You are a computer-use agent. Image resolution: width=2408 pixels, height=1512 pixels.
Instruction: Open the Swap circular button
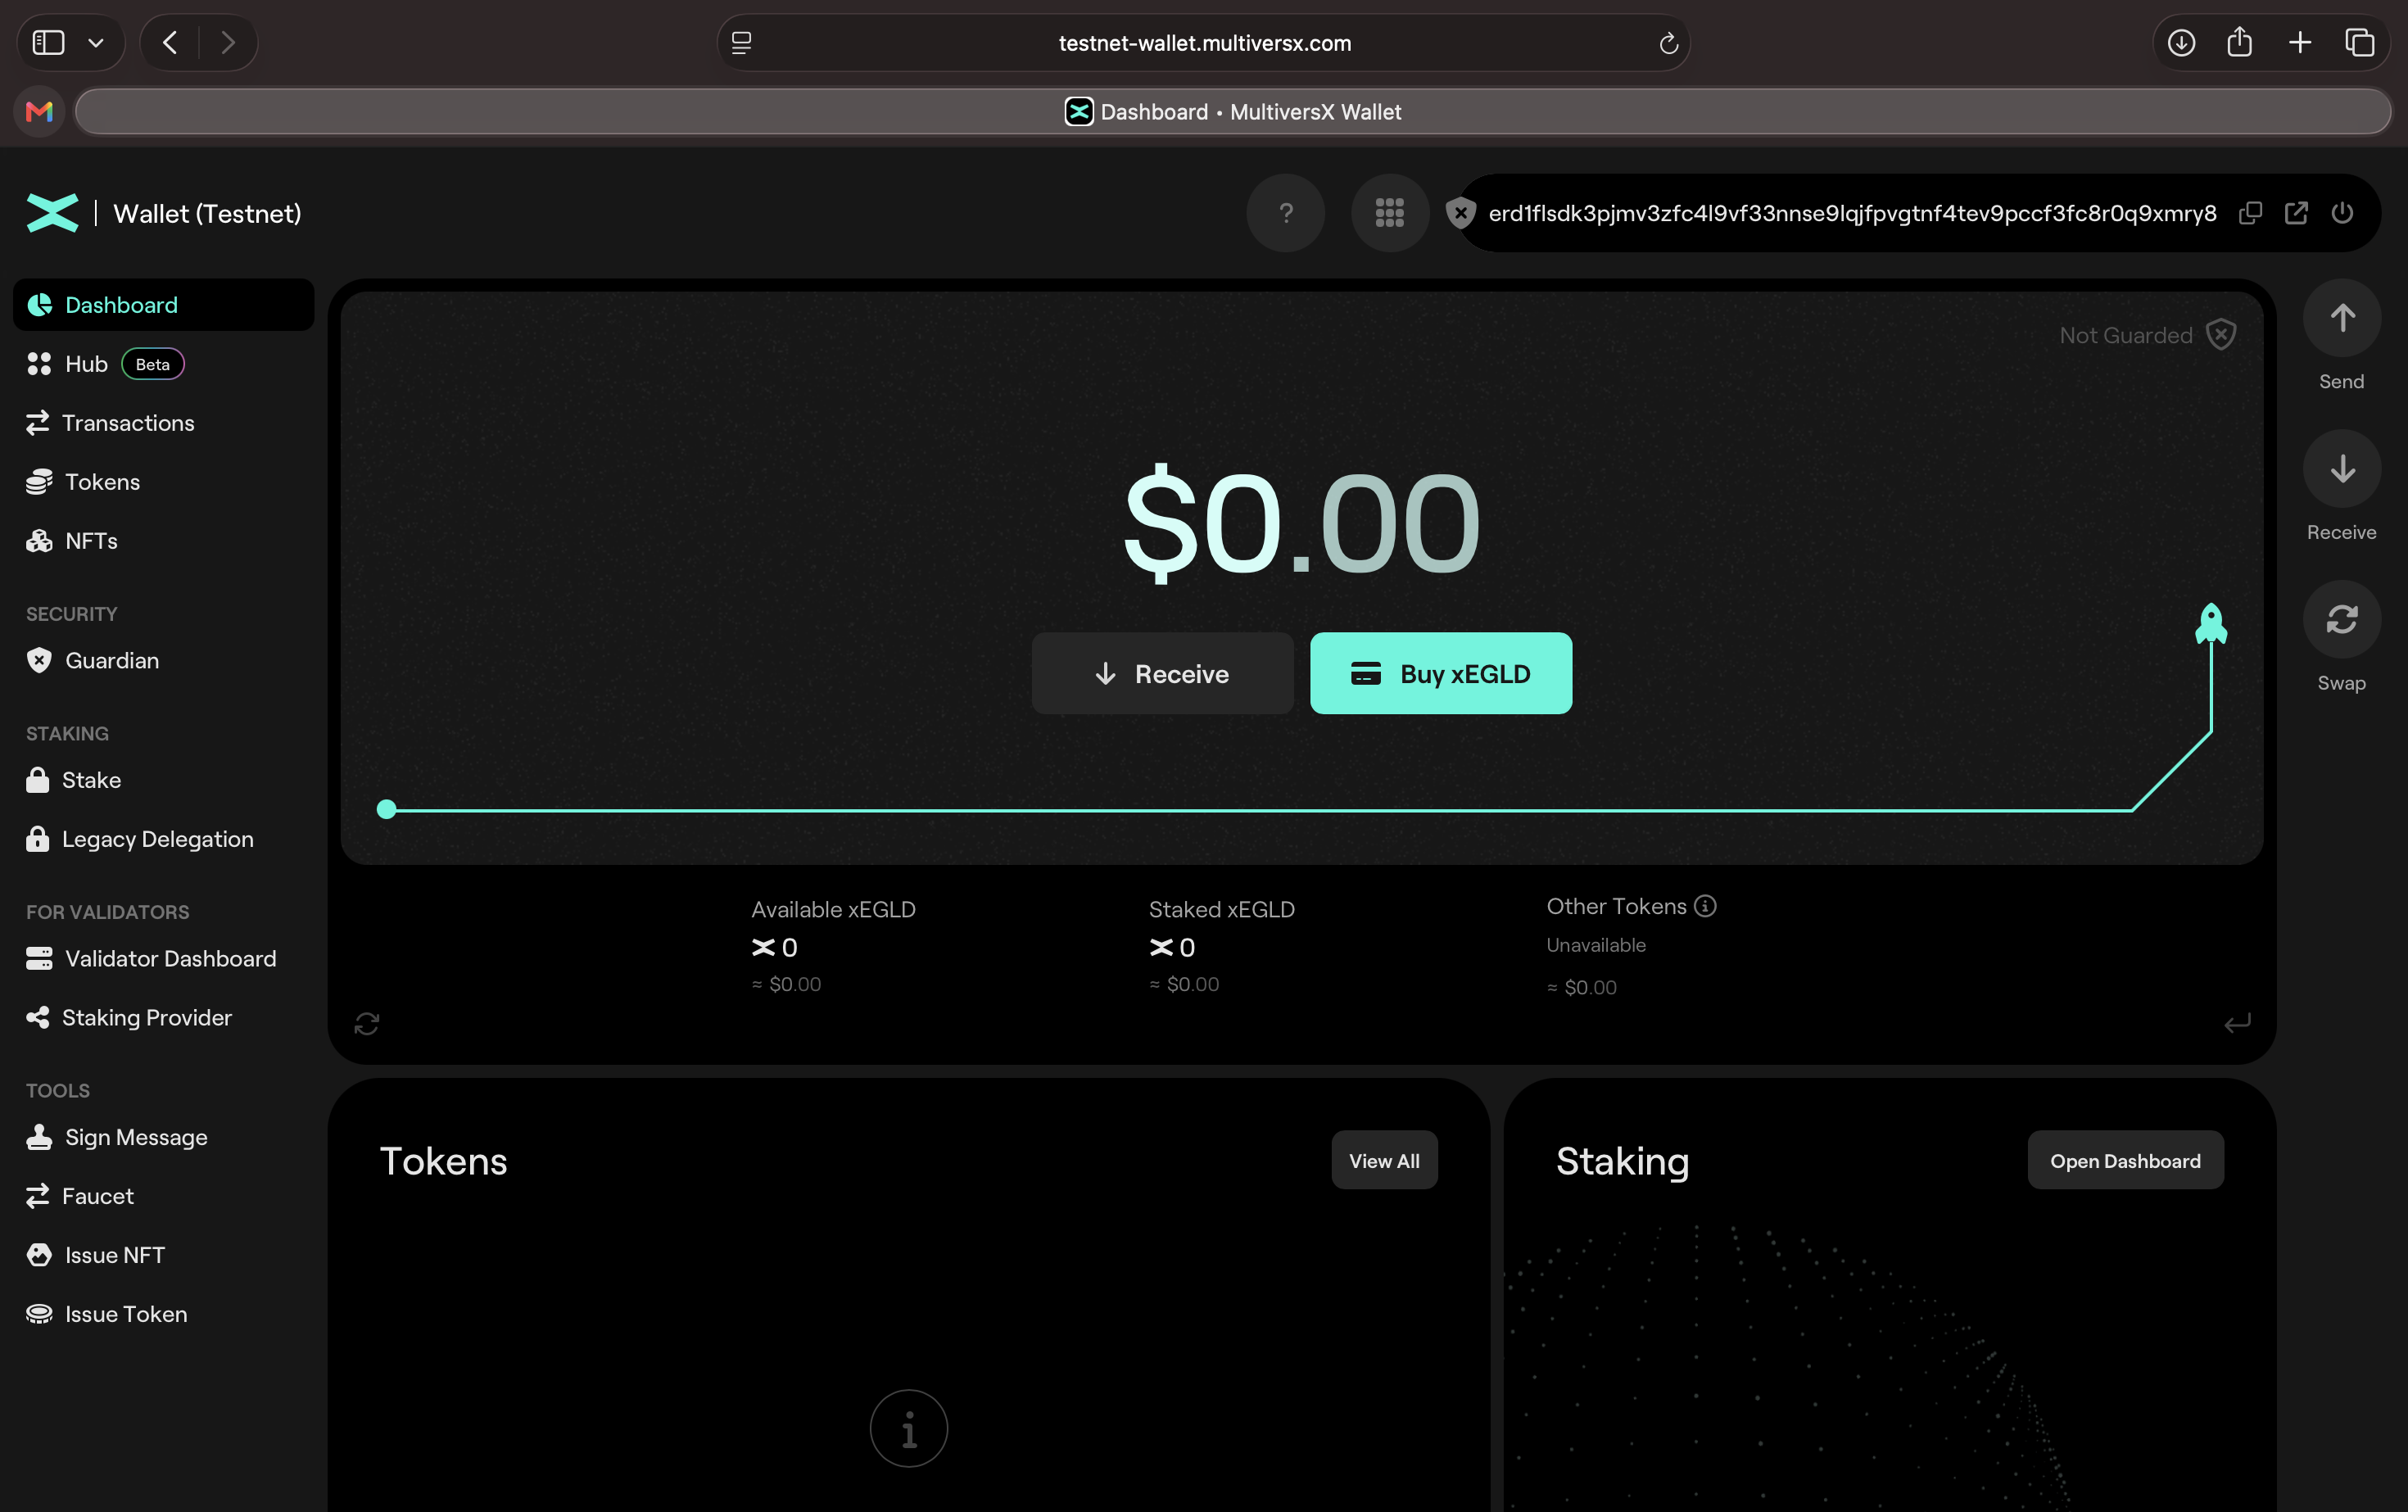[x=2342, y=620]
